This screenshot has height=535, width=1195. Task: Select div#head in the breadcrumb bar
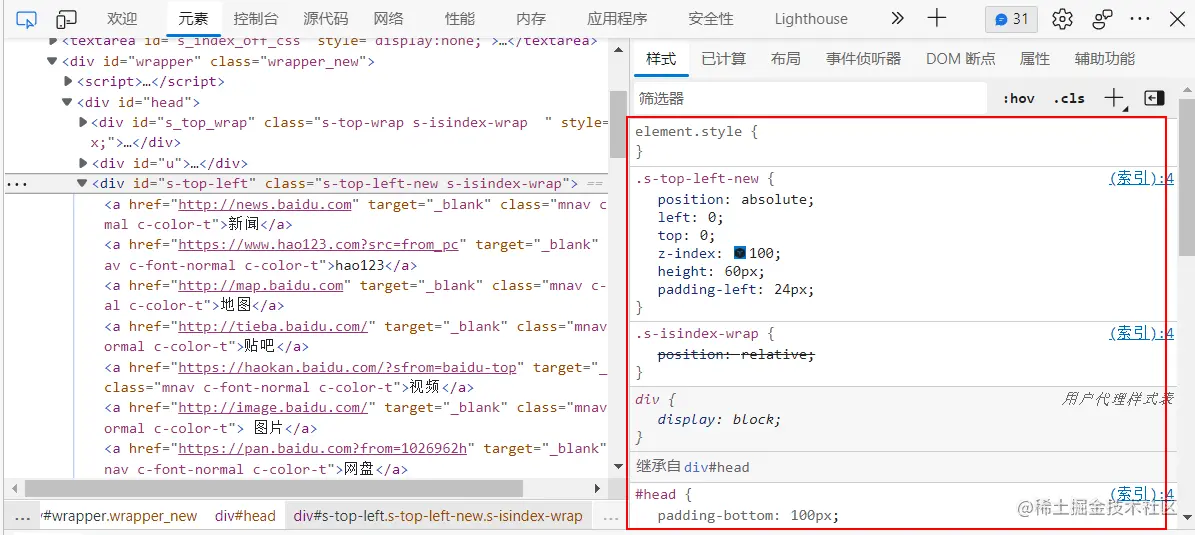tap(245, 516)
